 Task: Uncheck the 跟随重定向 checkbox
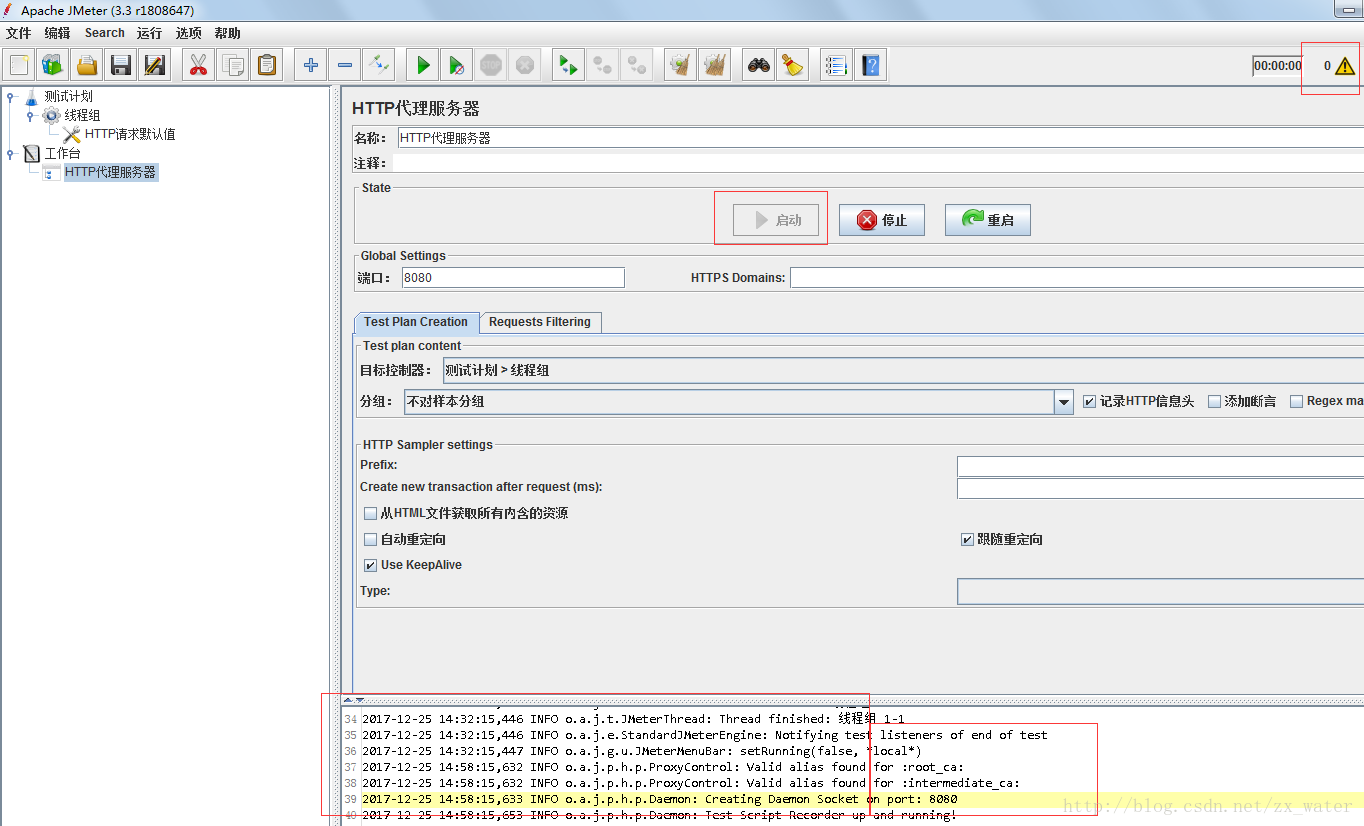tap(967, 539)
